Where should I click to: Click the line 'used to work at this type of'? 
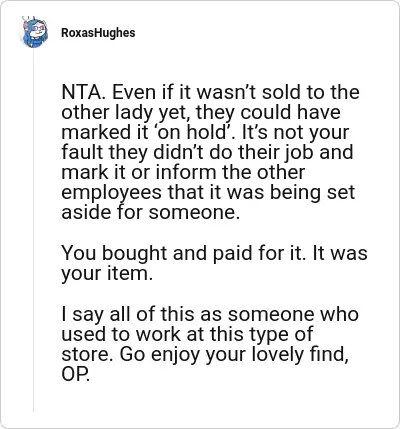coord(187,334)
